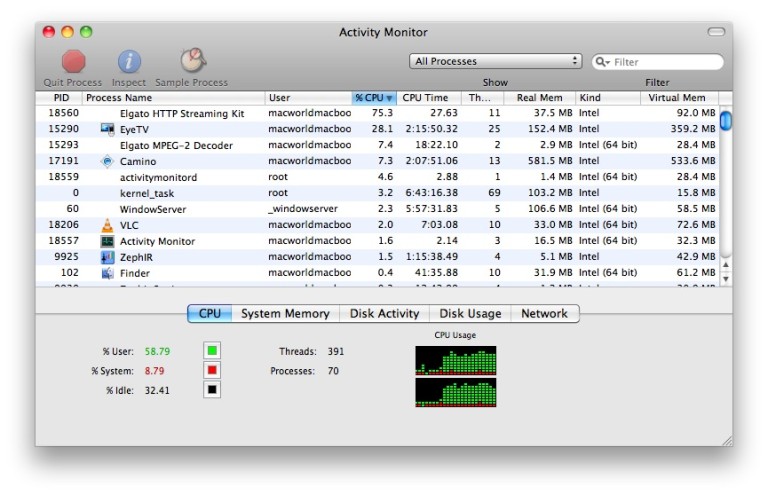Image resolution: width=768 pixels, height=495 pixels.
Task: Sort by PID column header
Action: coord(60,97)
